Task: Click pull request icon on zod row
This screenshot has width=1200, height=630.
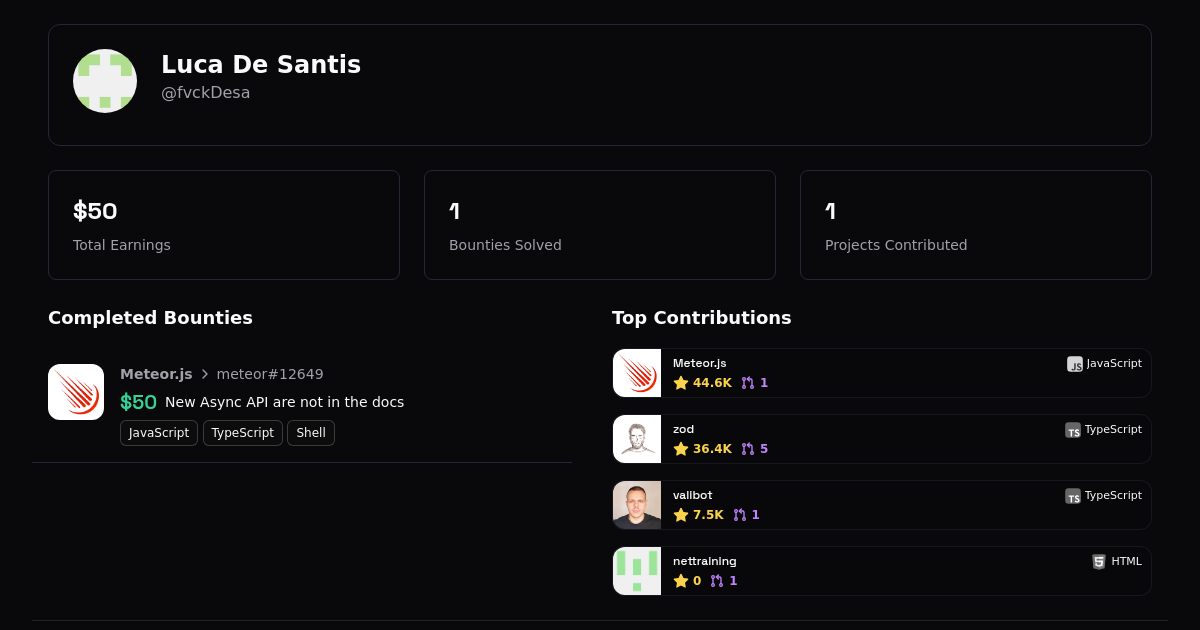Action: (748, 449)
